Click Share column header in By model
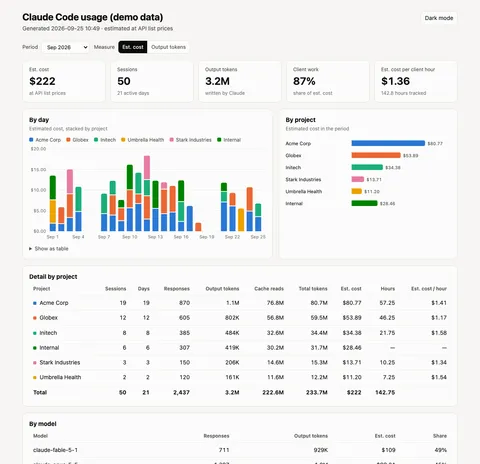Viewport: 480px width, 464px height. click(440, 436)
